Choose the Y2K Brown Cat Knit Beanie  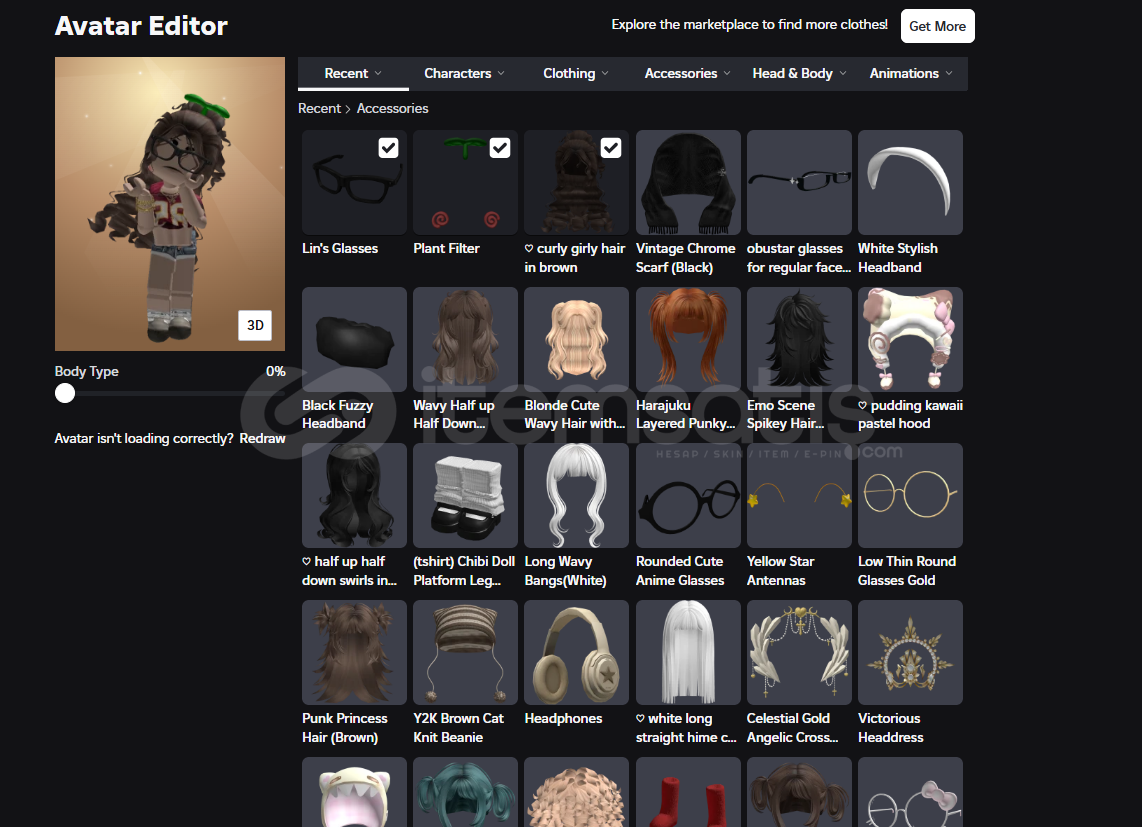click(x=465, y=652)
